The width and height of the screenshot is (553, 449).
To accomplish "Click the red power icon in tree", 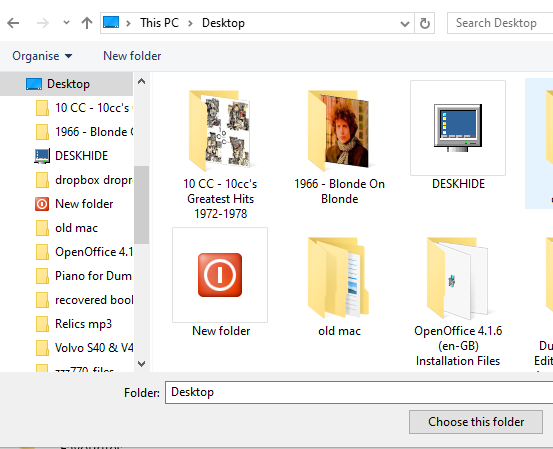I will coord(42,204).
